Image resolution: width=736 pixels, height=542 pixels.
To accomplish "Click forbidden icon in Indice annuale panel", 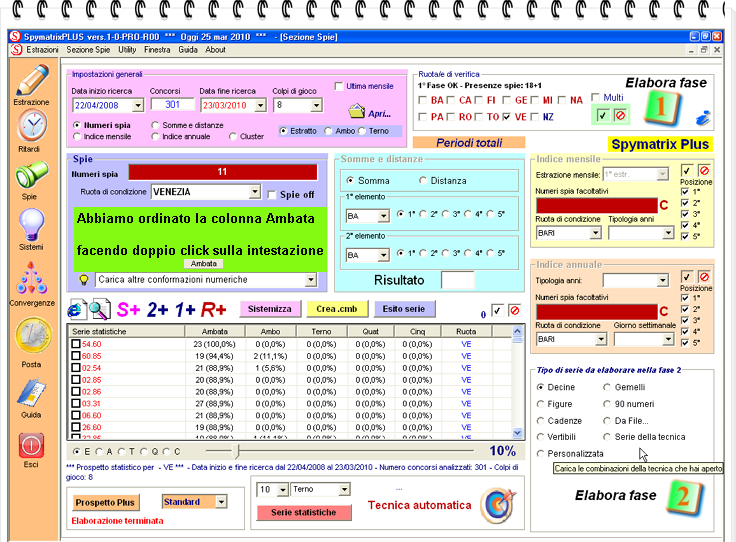I will coord(704,277).
